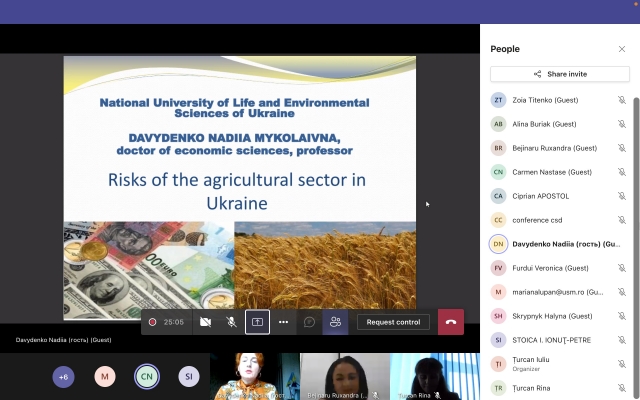Click CC avatar of conference csd
This screenshot has width=640, height=400.
pyautogui.click(x=498, y=220)
